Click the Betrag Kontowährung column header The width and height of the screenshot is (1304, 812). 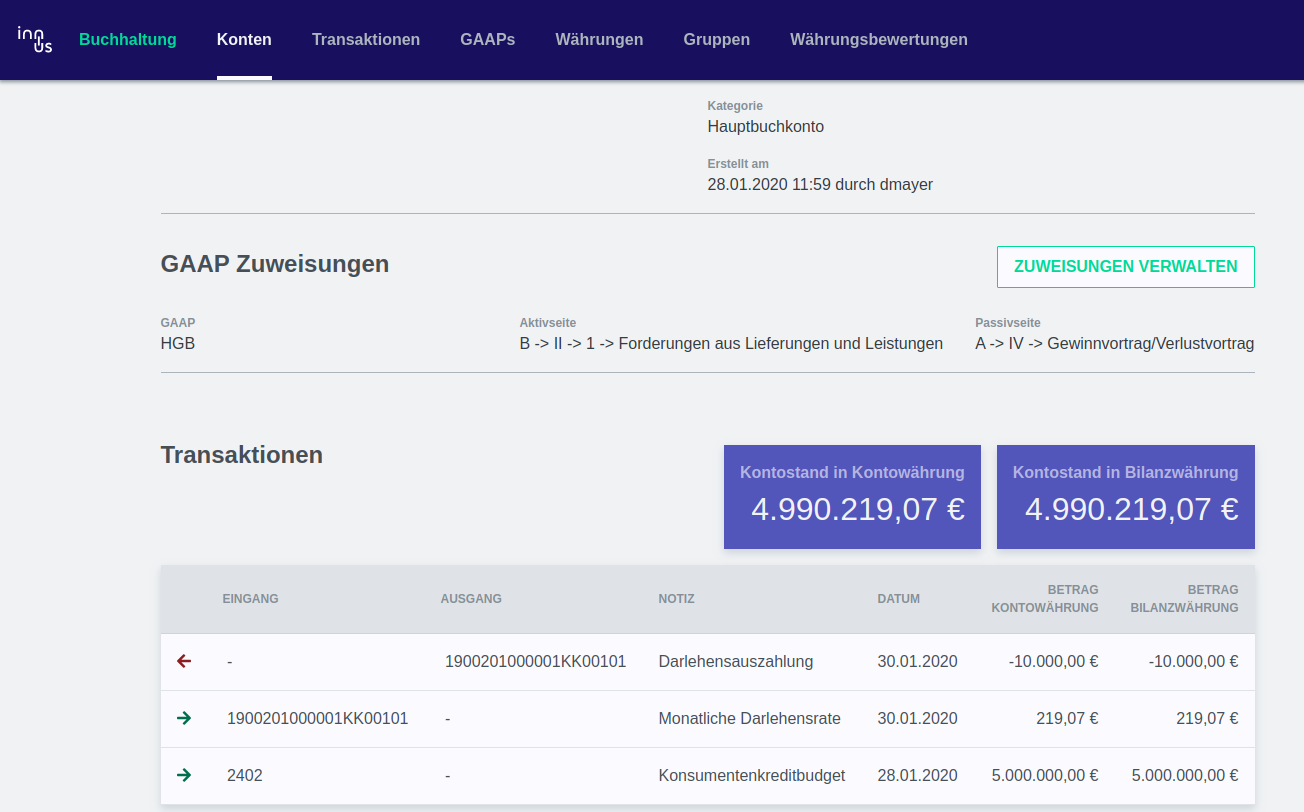[x=1045, y=599]
